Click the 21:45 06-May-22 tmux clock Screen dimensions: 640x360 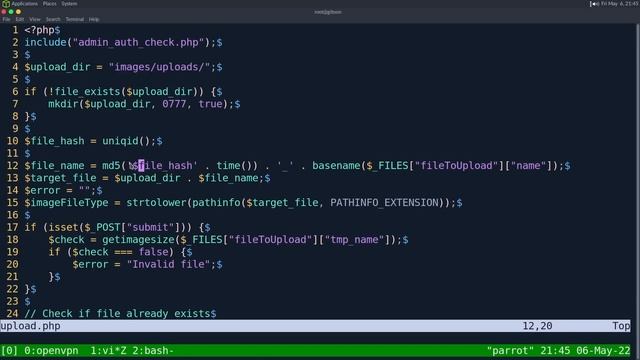point(585,351)
